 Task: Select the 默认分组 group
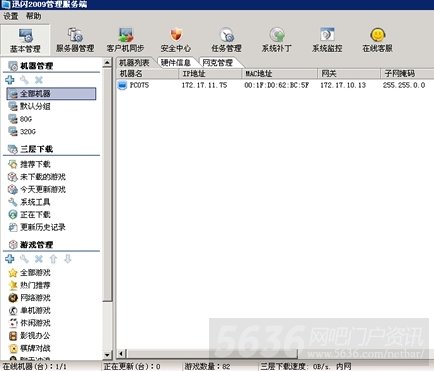pos(29,106)
